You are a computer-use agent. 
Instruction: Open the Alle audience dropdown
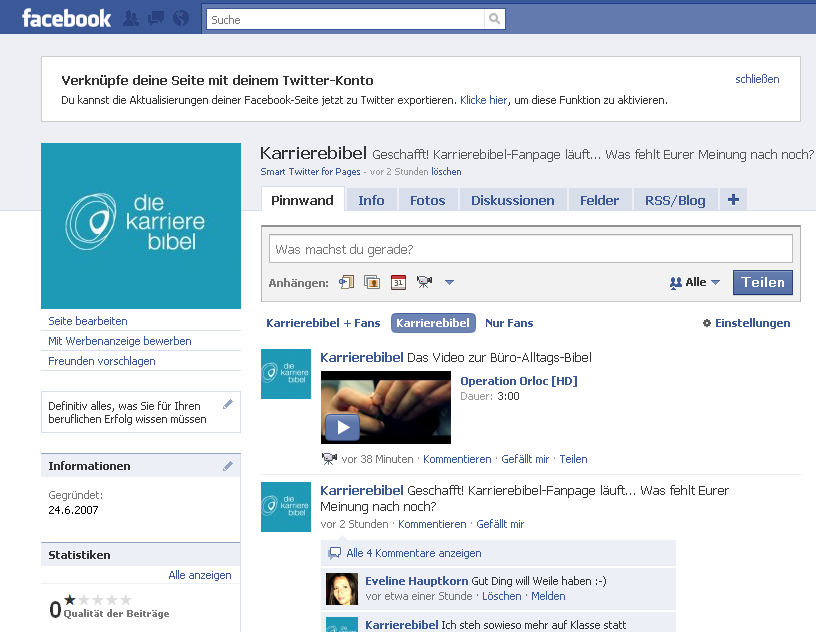(695, 282)
